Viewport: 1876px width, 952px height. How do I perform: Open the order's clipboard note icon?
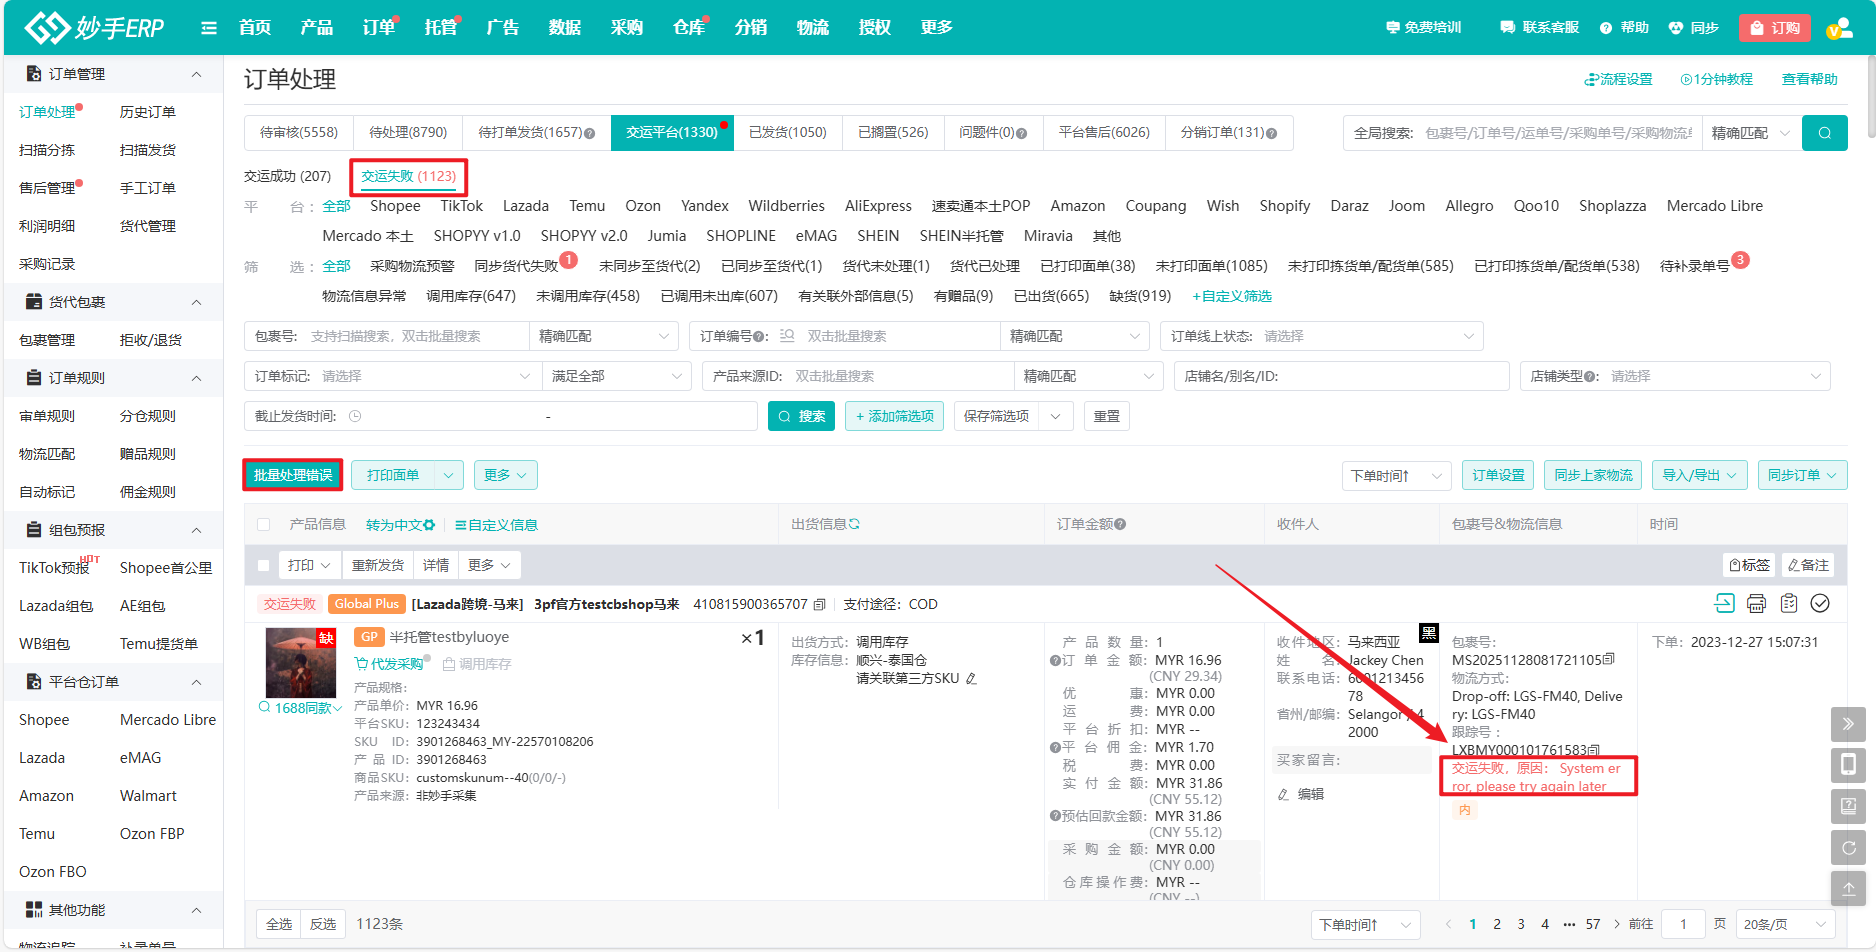(1790, 603)
